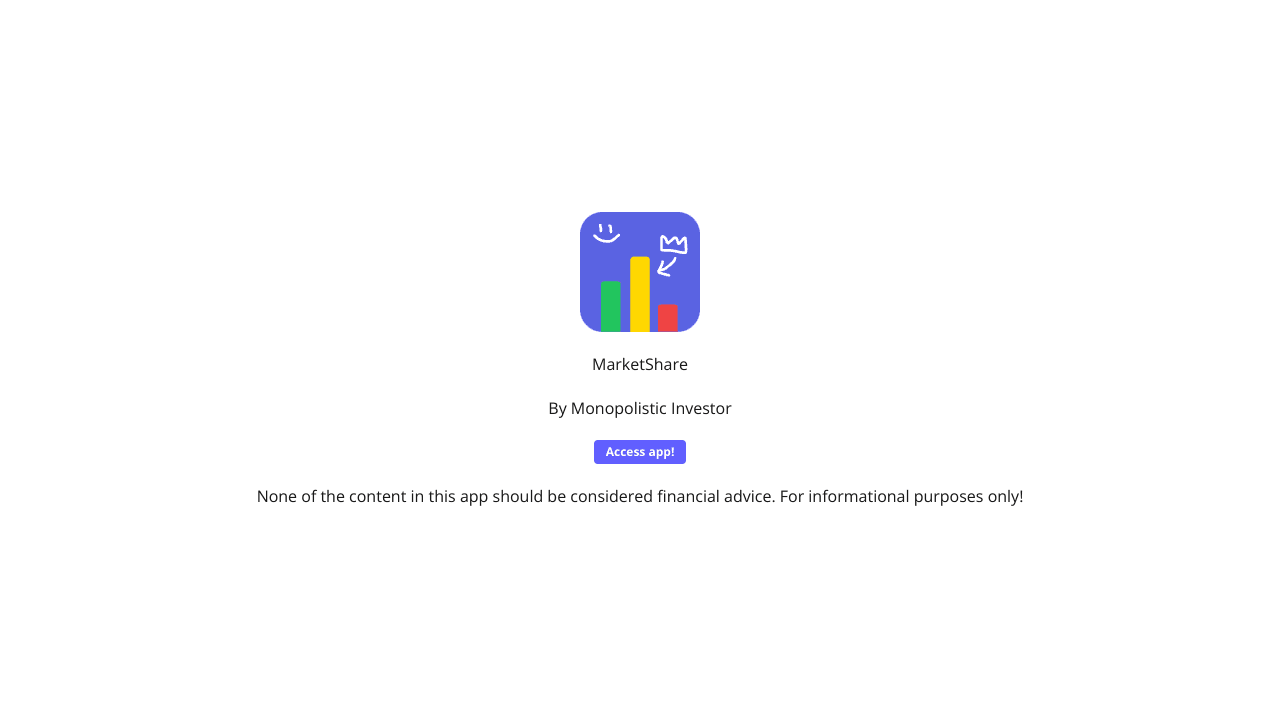Click the white crown doodle in the logo
Viewport: 1280px width, 720px height.
674,244
